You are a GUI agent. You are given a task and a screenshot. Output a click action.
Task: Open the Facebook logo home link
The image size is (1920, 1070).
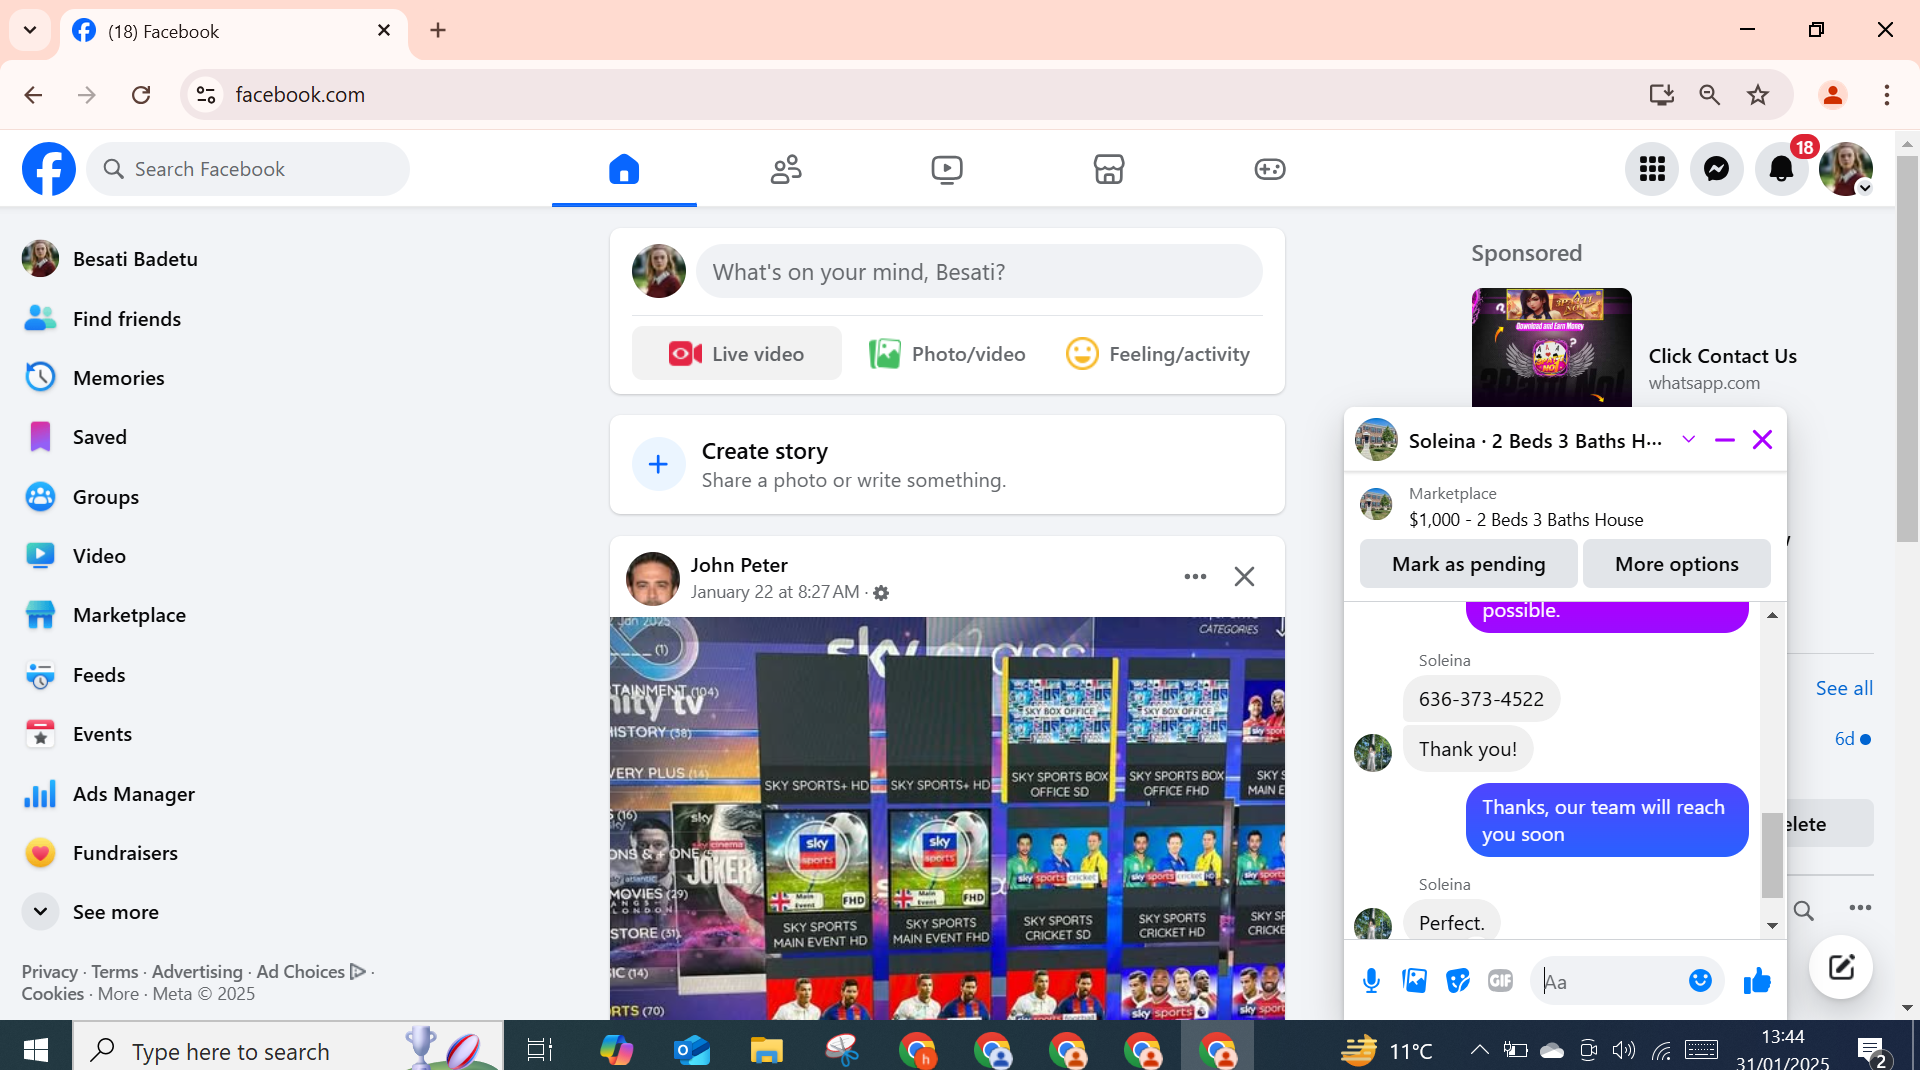[x=48, y=169]
